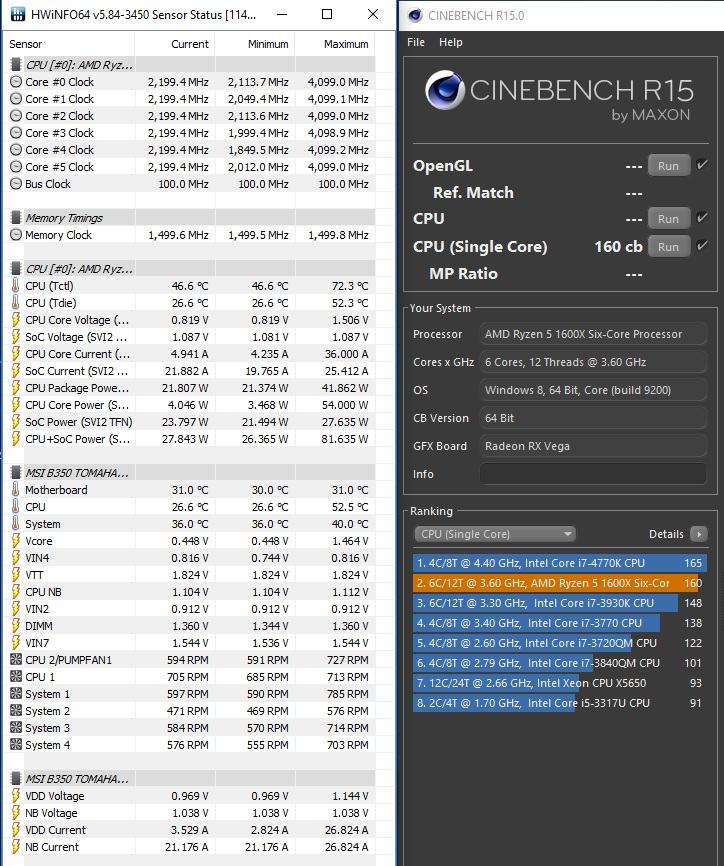Click the first CPU [#0] AMD Ryz group chip icon
Screen dimensions: 724x866
pos(16,65)
